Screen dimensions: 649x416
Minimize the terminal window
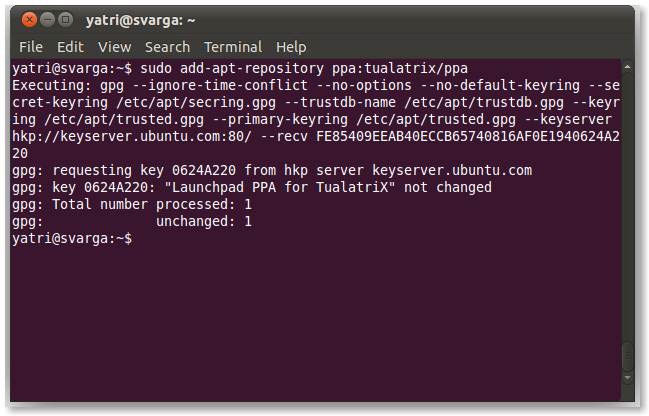click(x=48, y=19)
